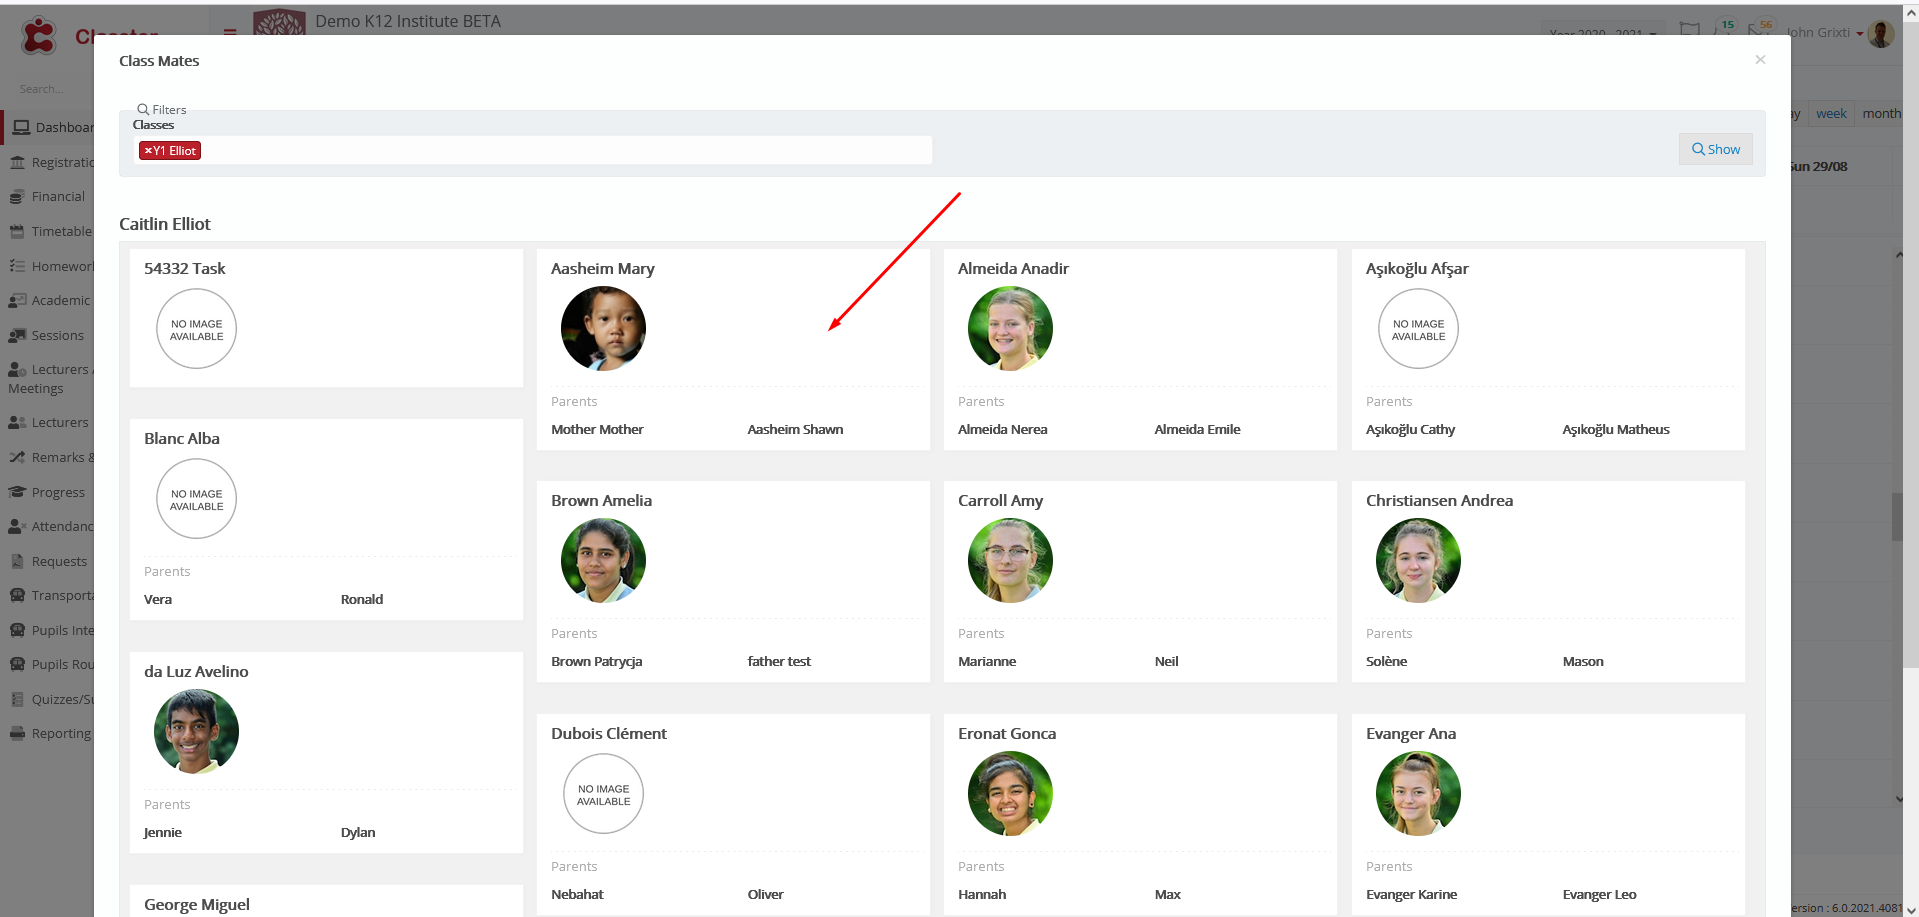Click the Classter logo
This screenshot has width=1919, height=917.
pyautogui.click(x=90, y=36)
